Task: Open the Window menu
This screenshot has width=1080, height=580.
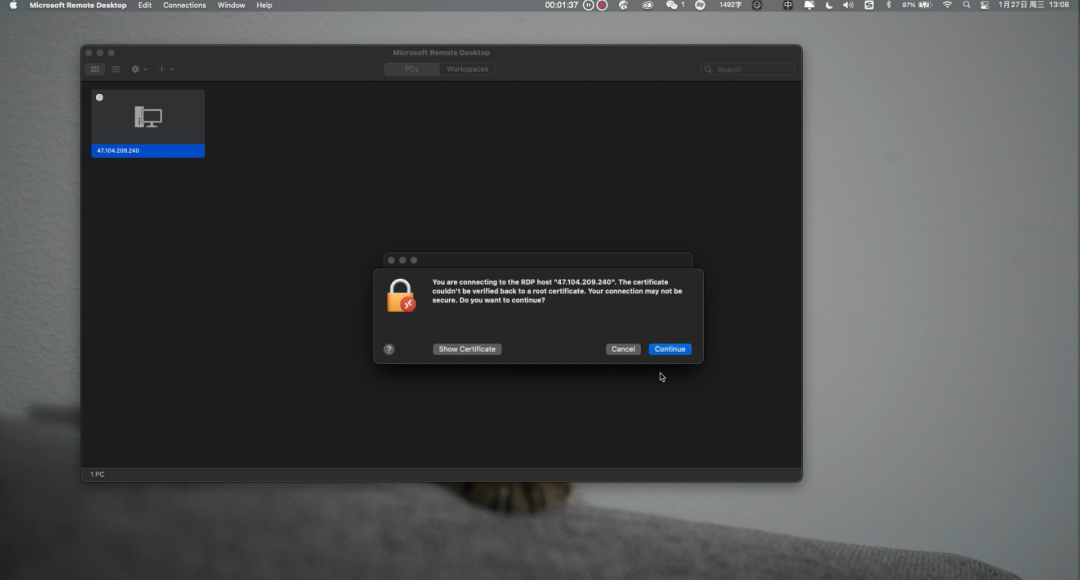Action: (x=231, y=5)
